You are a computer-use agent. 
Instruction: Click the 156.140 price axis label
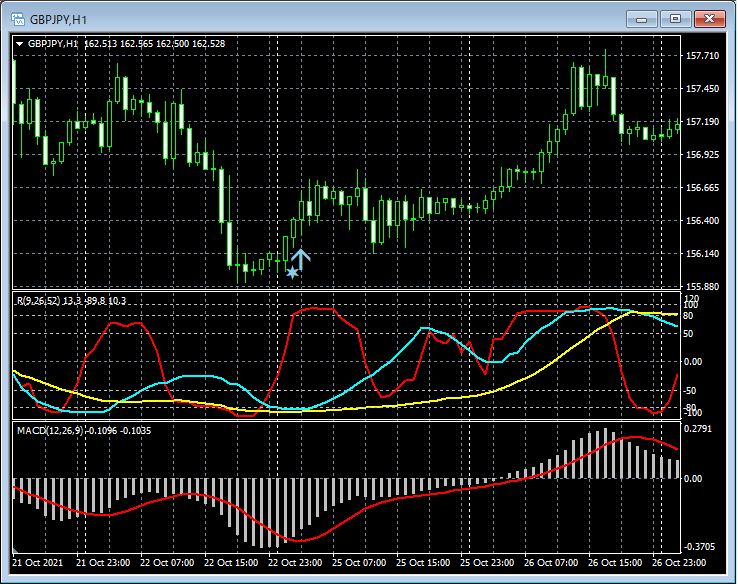point(703,254)
